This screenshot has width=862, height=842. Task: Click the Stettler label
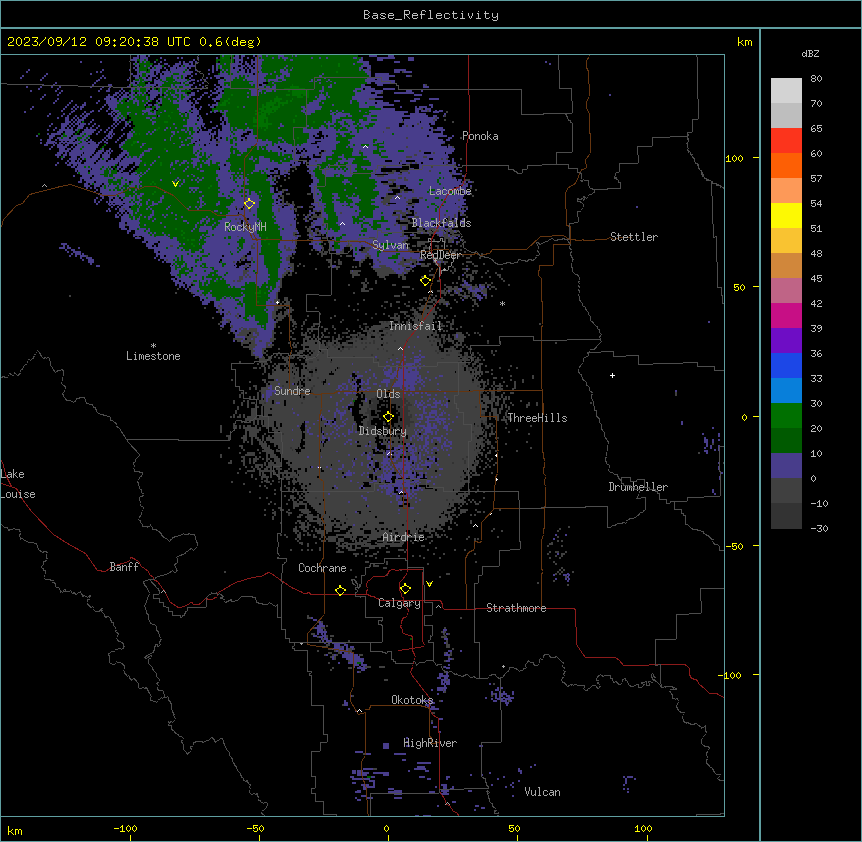(x=634, y=237)
